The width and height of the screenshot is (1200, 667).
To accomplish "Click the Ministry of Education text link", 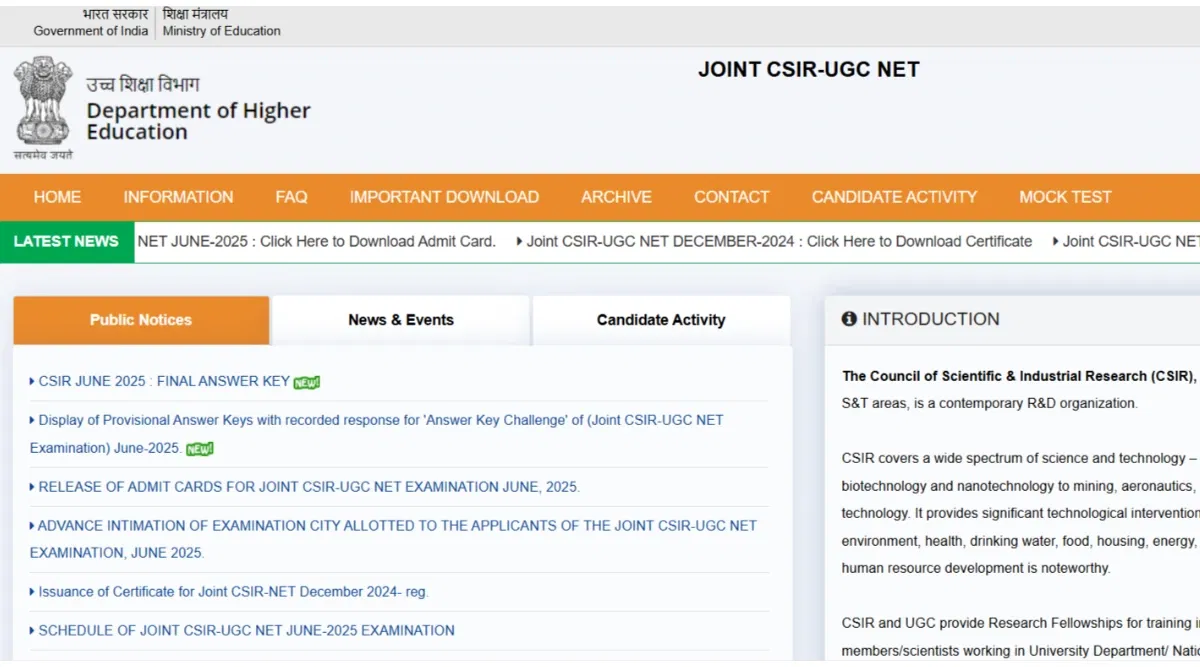I will [222, 31].
